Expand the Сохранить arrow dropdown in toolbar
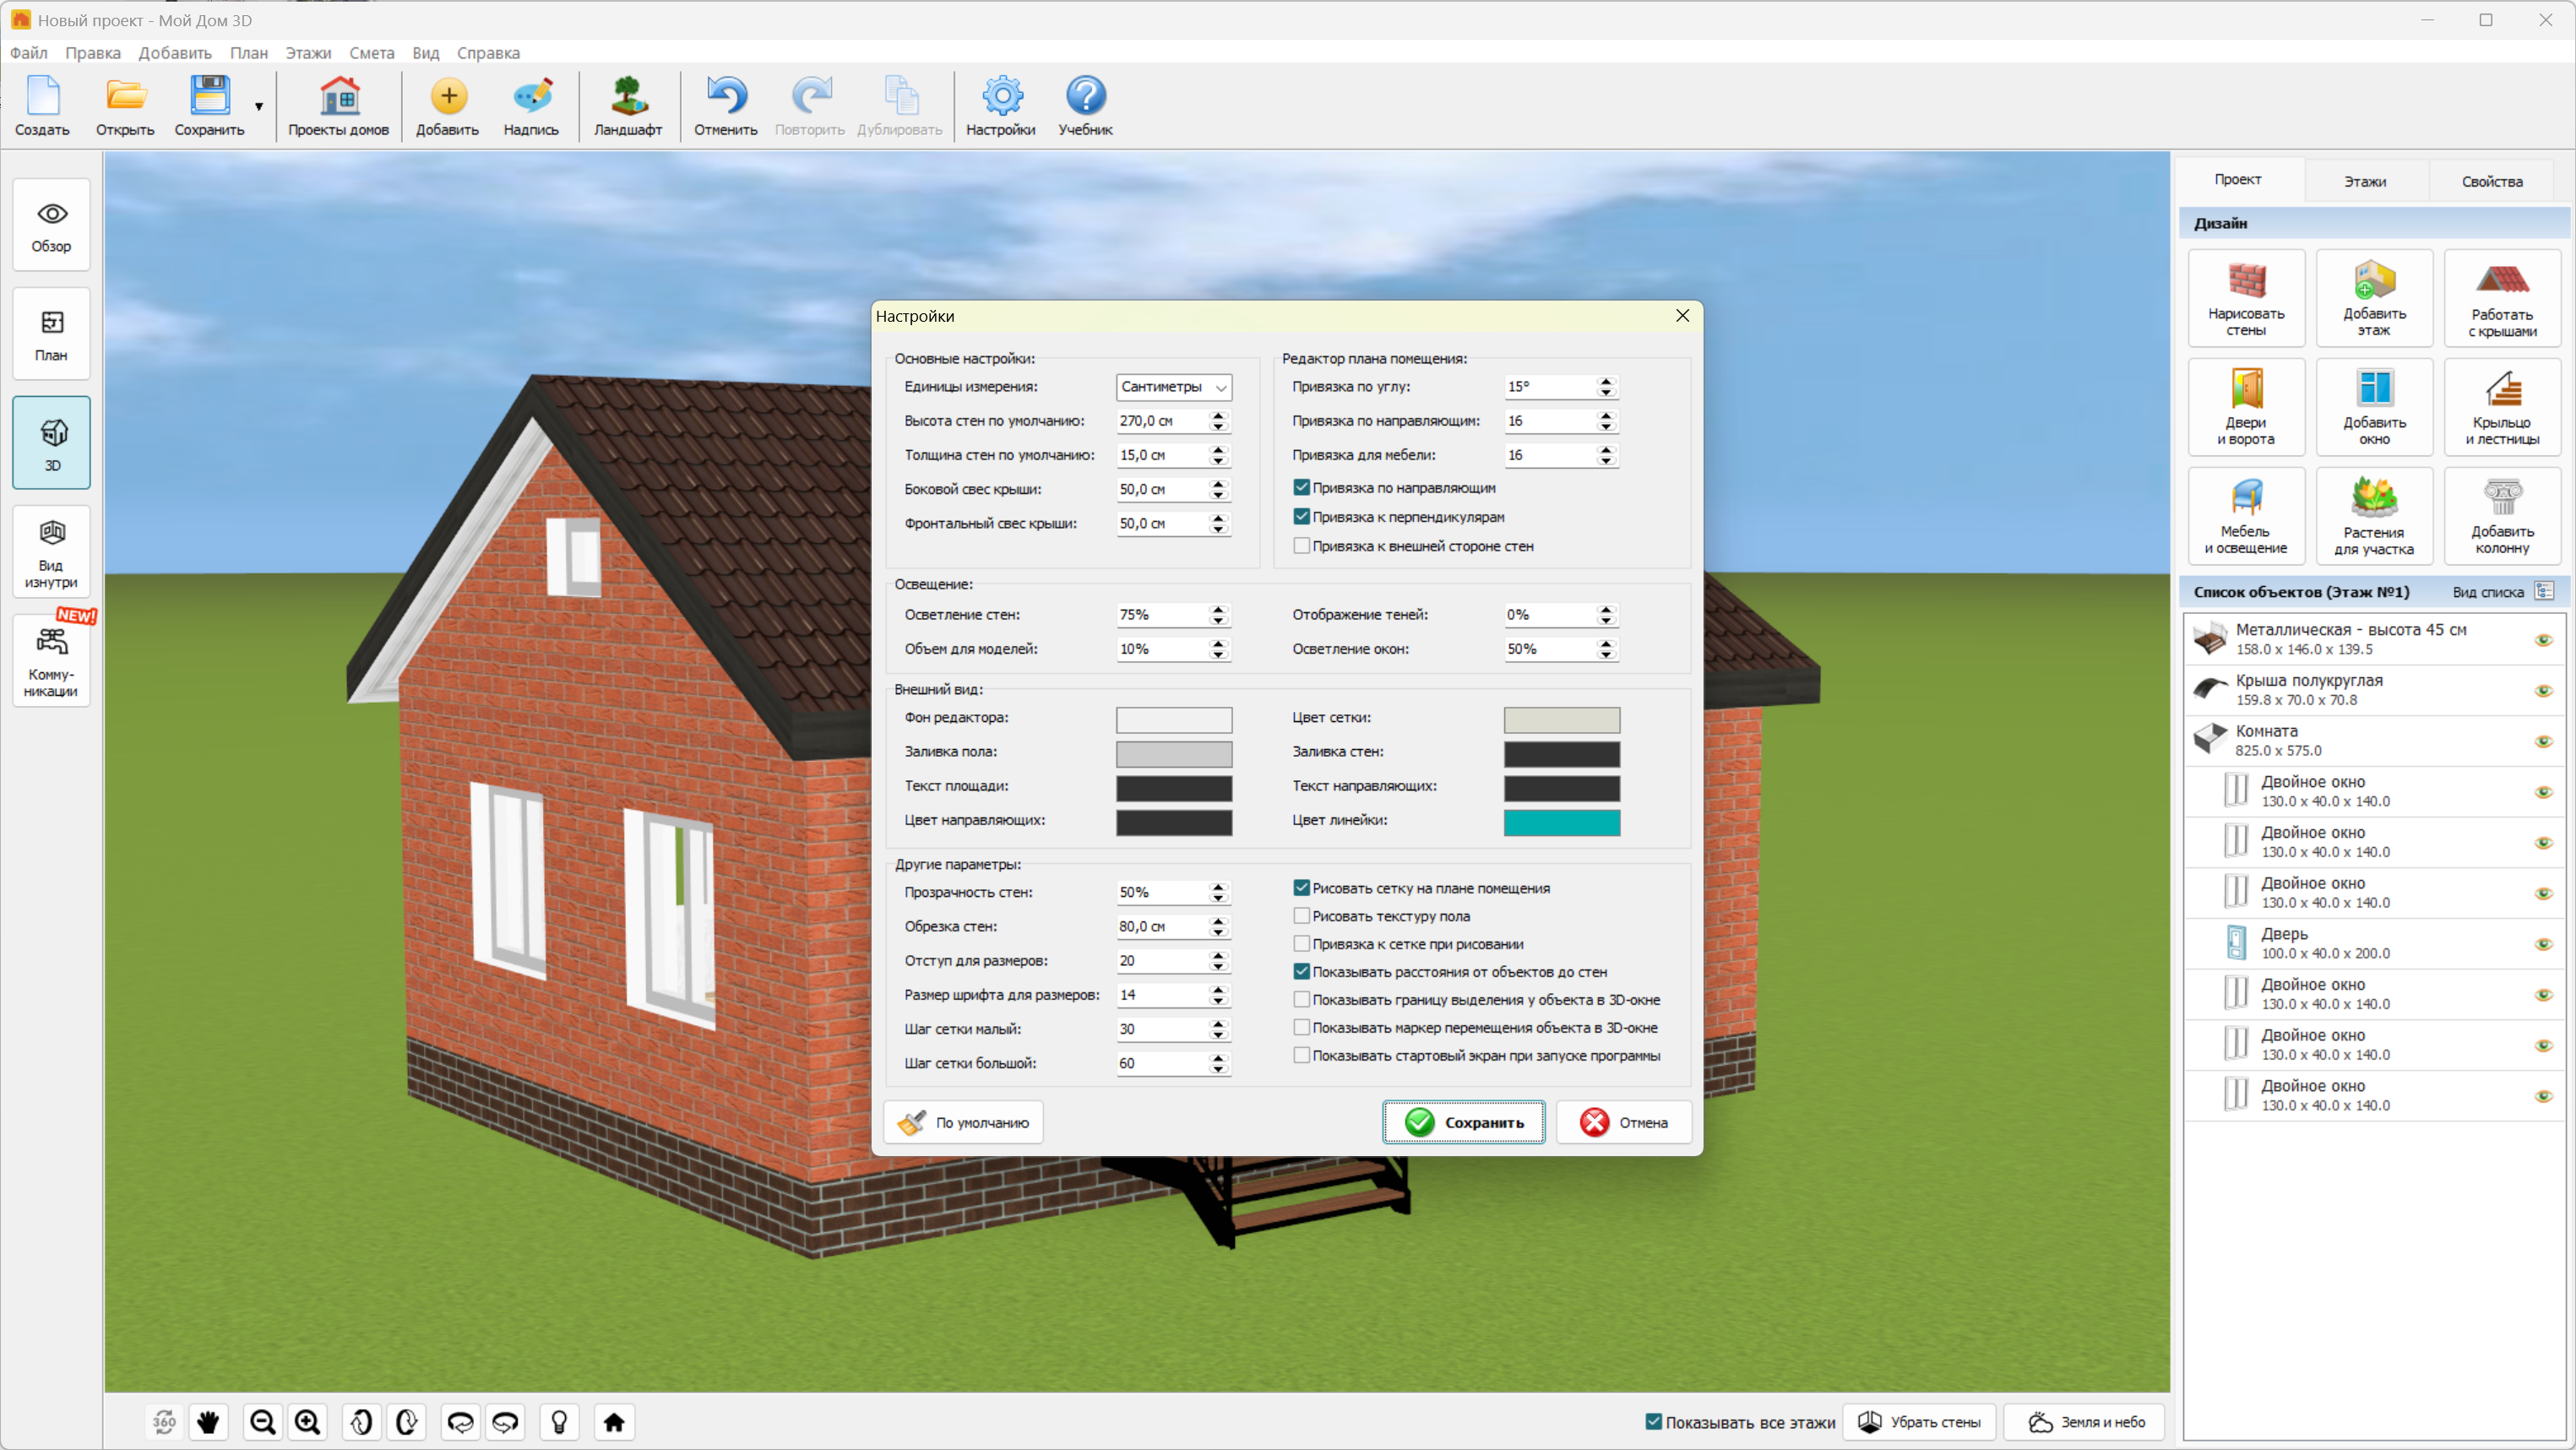 coord(259,106)
